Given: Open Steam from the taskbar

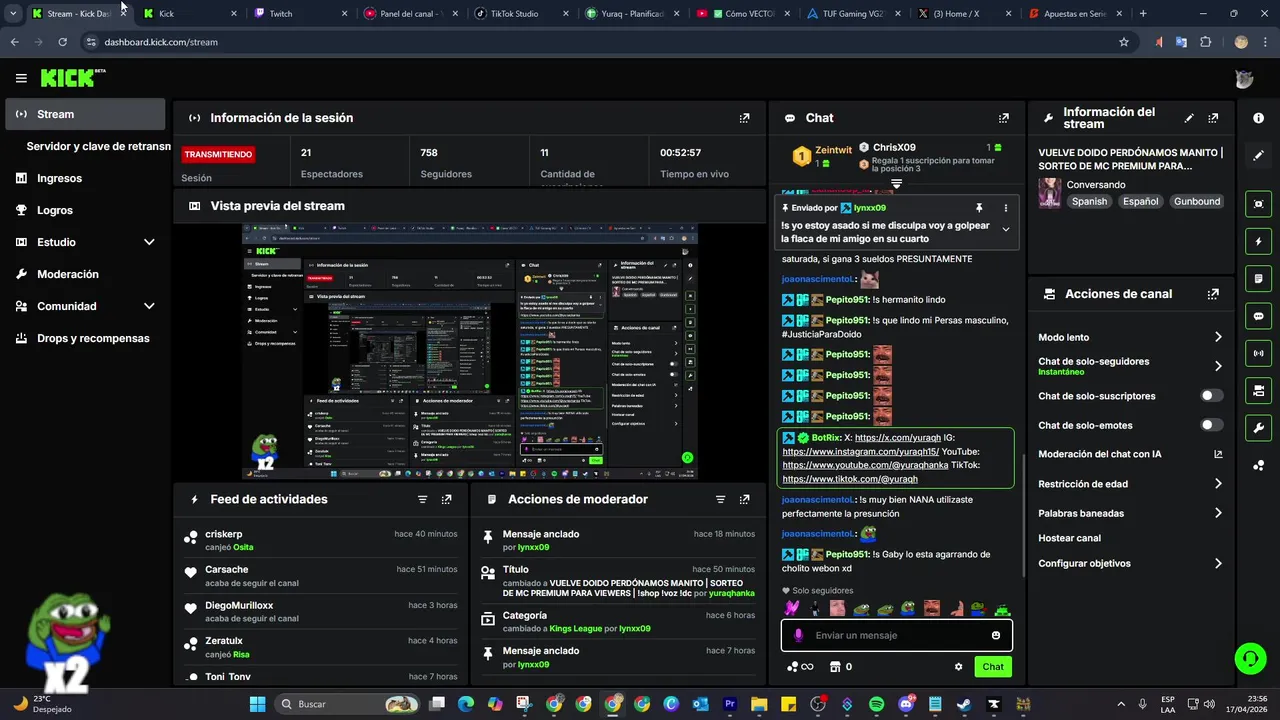Looking at the screenshot, I should tap(964, 704).
